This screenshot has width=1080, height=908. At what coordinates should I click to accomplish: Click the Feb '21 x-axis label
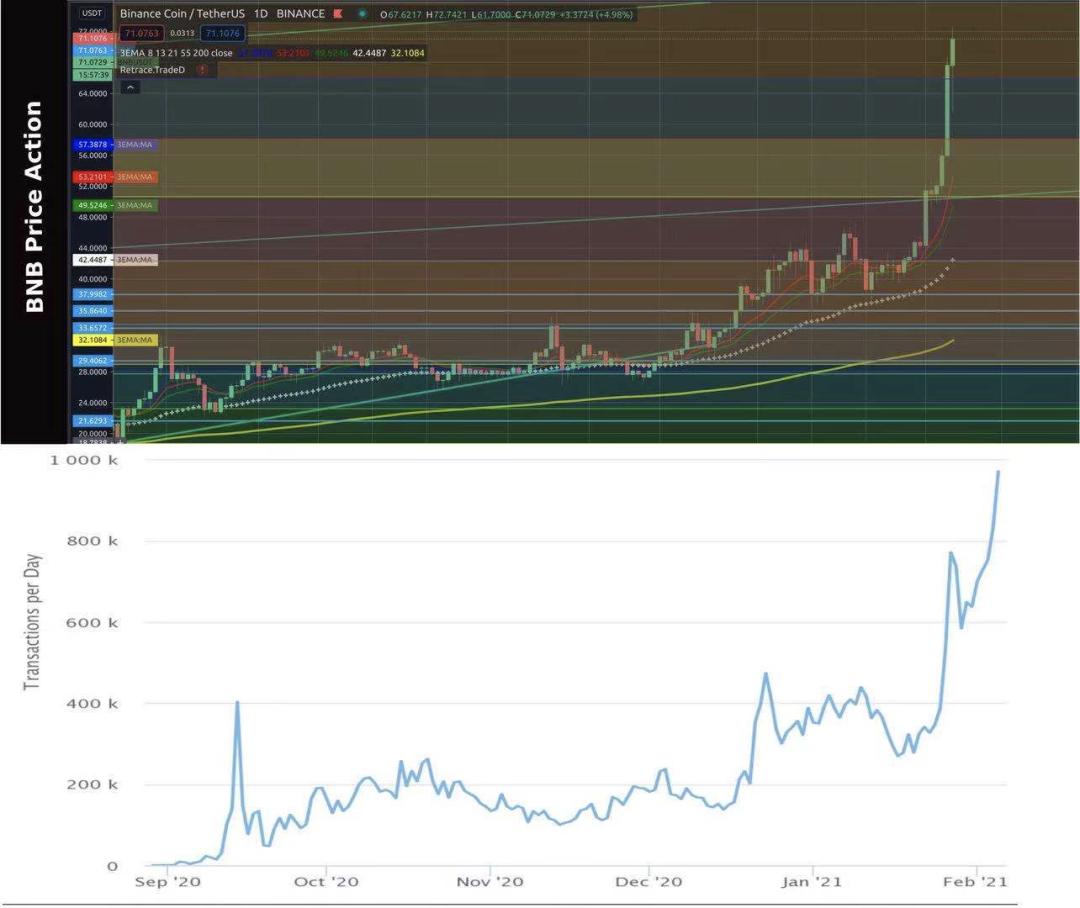click(975, 882)
